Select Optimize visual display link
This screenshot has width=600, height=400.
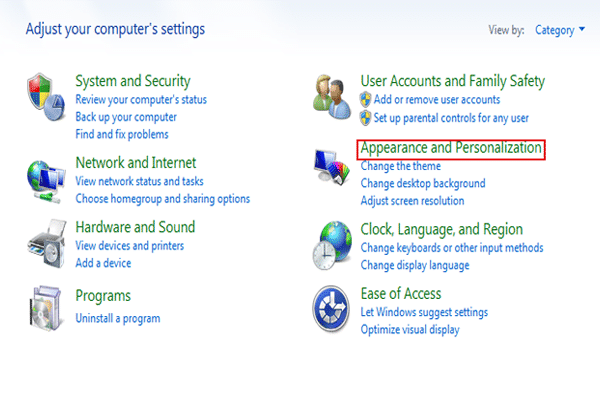[410, 329]
